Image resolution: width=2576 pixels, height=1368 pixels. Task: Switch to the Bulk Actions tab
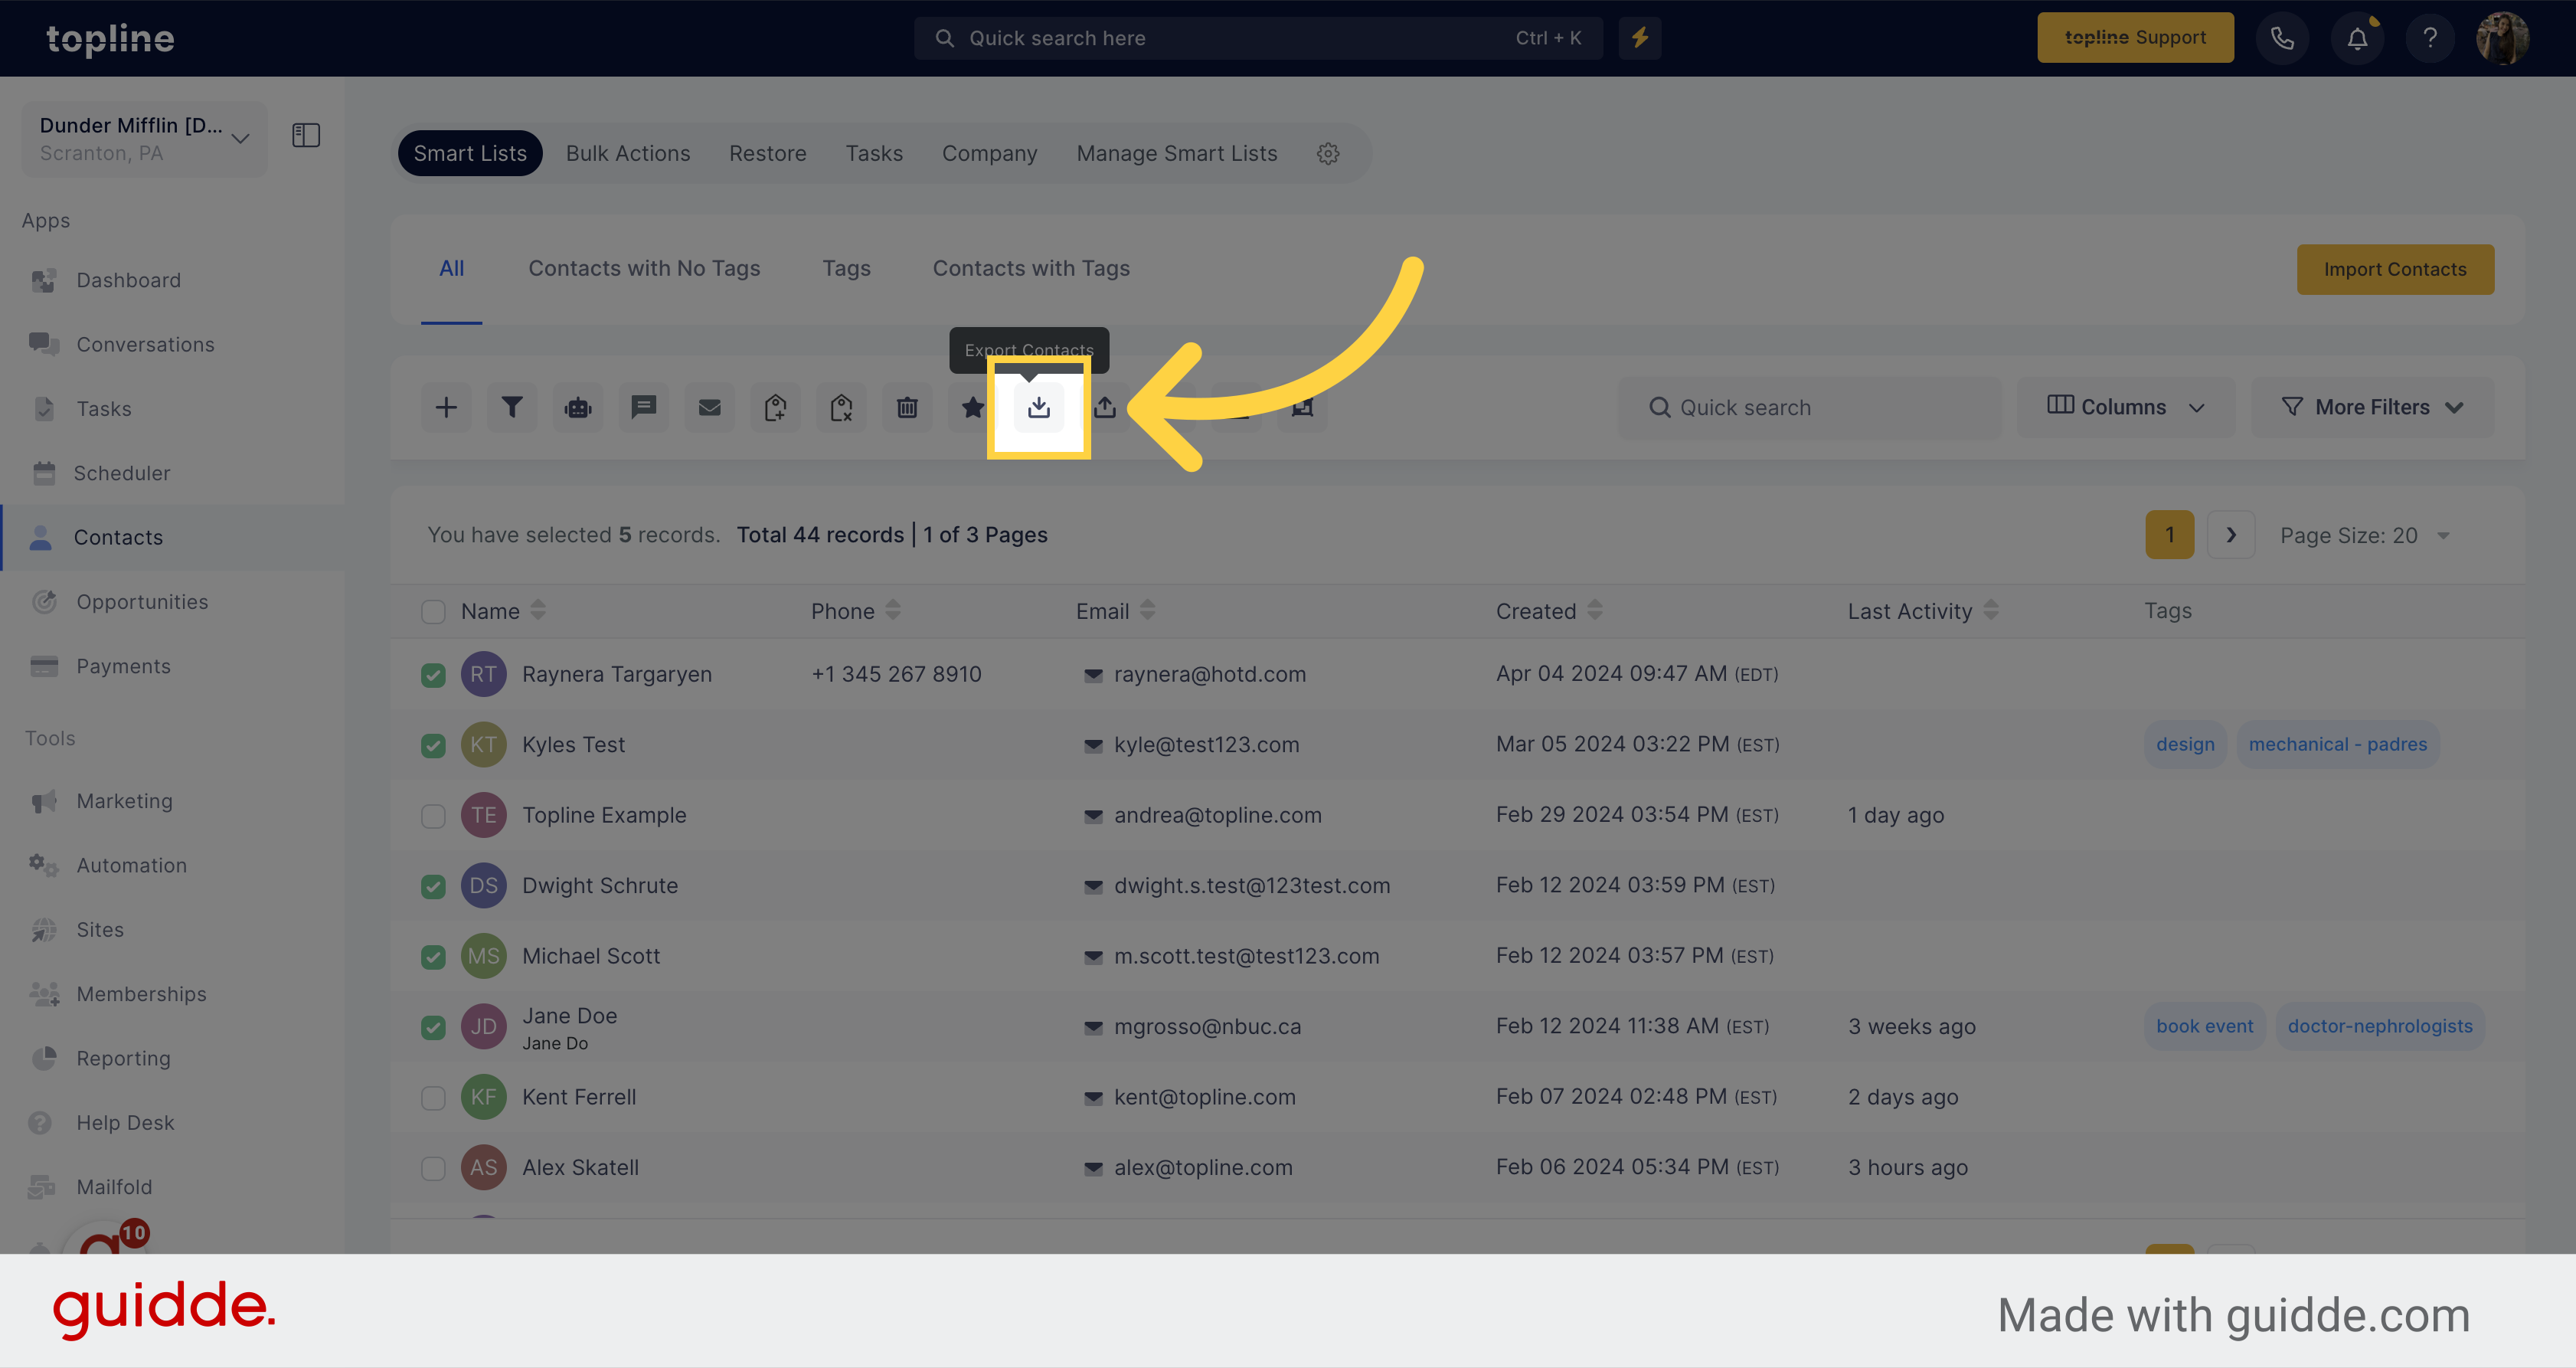pos(628,154)
